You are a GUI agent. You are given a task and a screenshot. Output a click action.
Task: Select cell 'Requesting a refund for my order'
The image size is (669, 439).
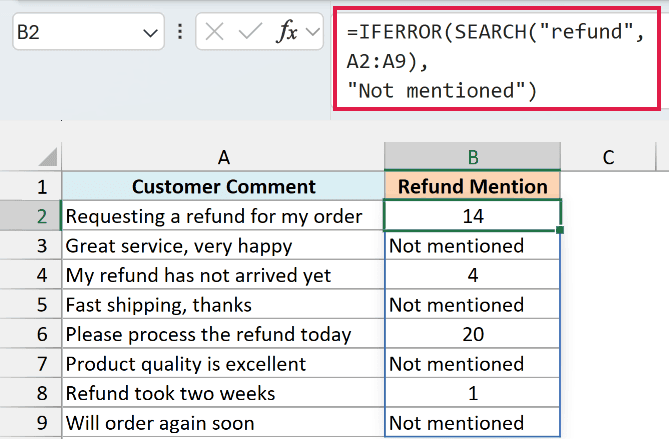tap(223, 216)
